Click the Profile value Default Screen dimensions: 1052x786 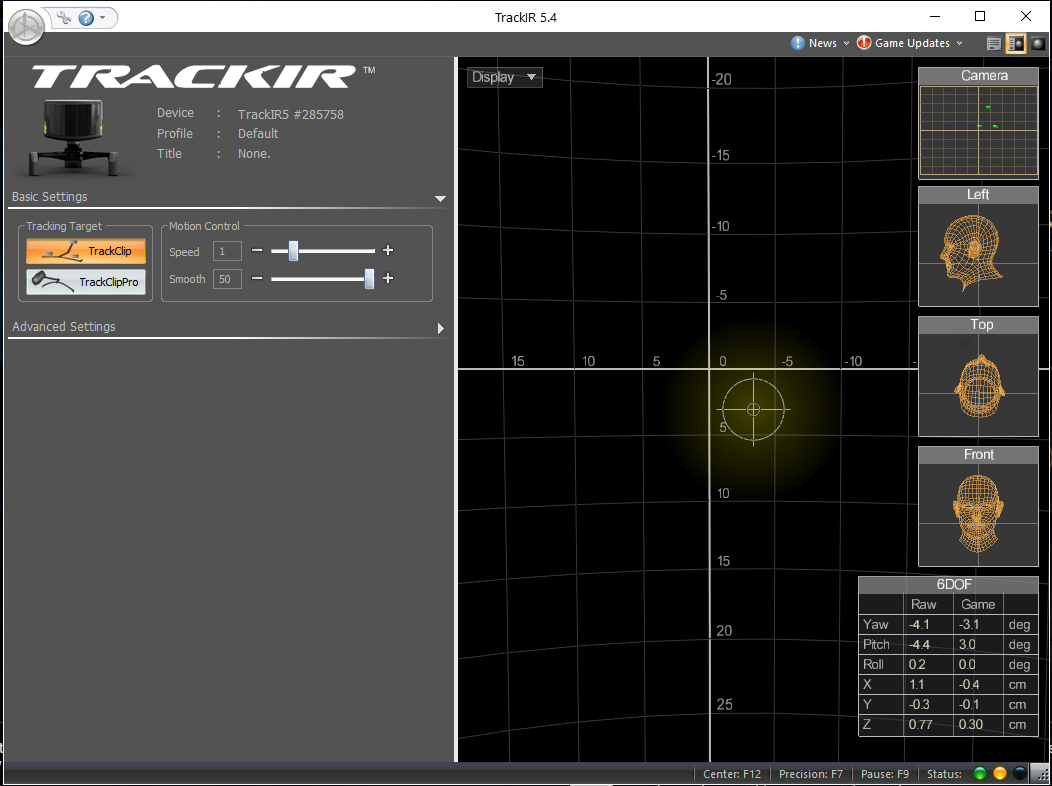pos(258,133)
